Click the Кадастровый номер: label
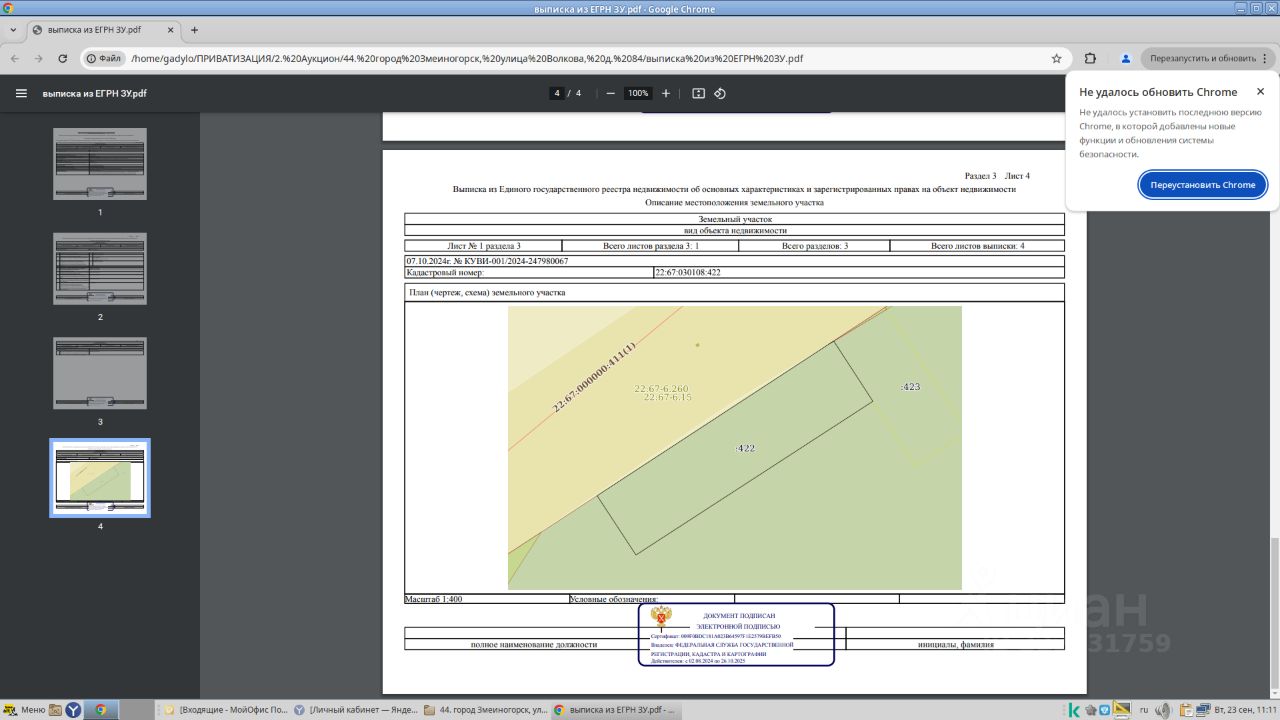 point(445,272)
